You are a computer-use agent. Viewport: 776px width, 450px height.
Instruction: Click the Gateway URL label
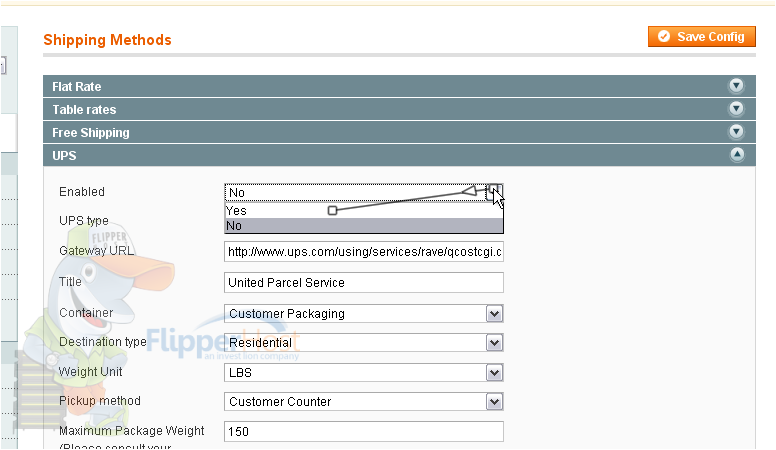[x=97, y=250]
